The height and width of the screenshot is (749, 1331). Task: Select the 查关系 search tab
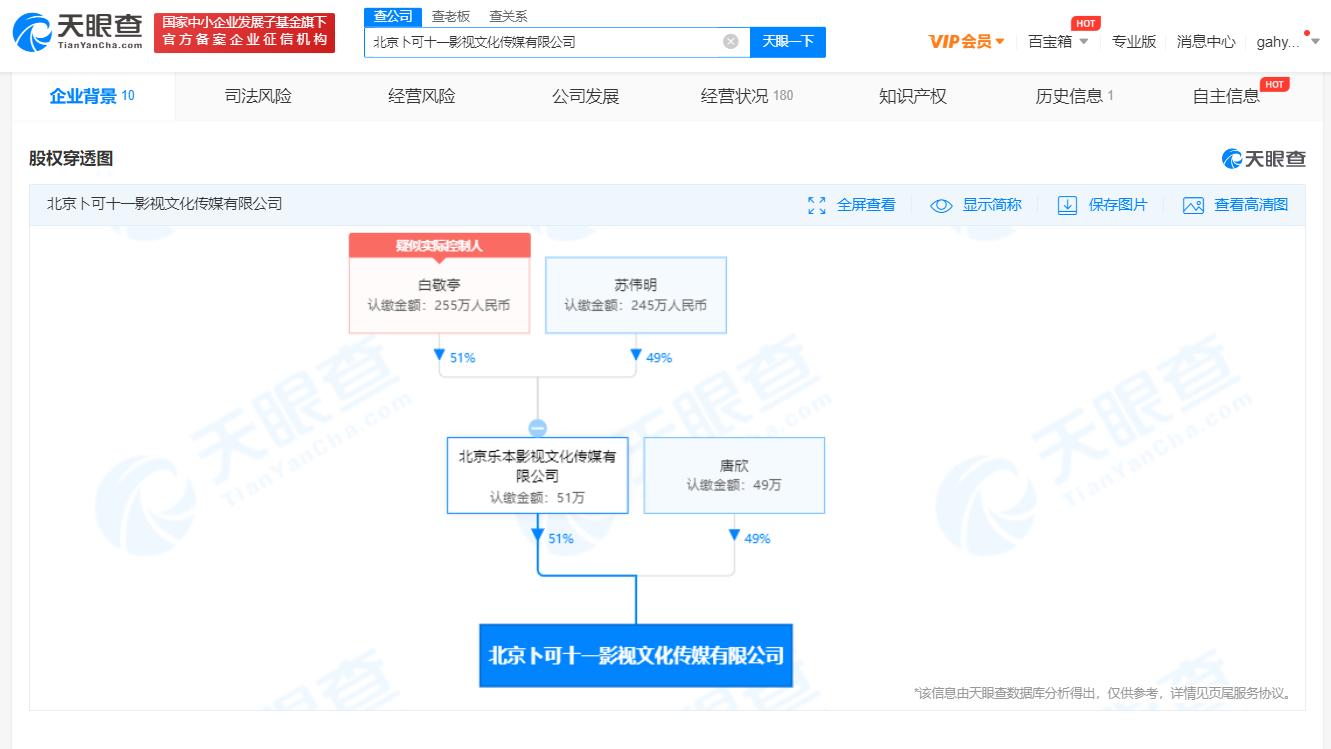(x=508, y=16)
